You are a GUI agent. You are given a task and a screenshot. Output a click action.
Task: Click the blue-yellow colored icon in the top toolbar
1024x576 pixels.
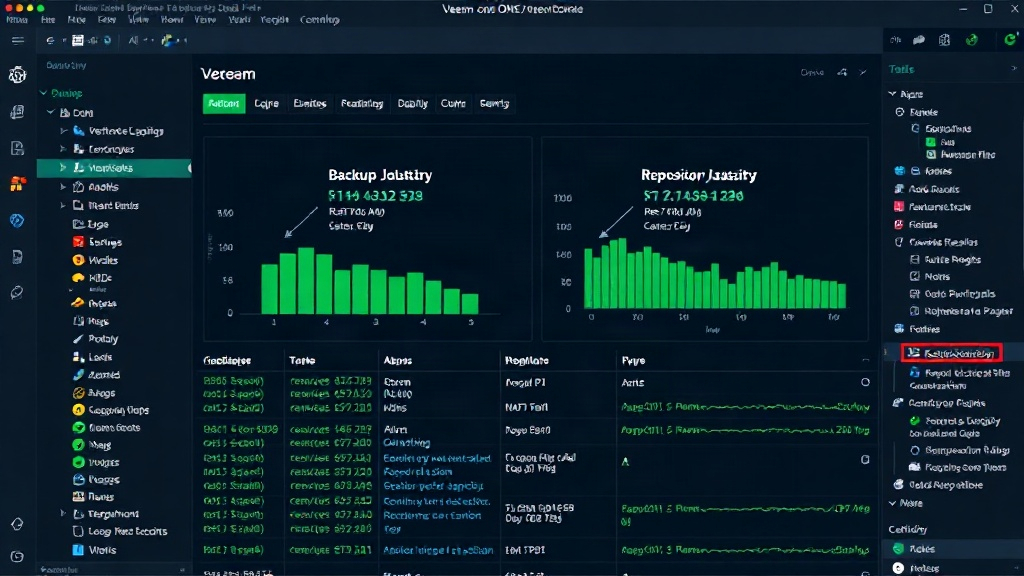pyautogui.click(x=168, y=40)
